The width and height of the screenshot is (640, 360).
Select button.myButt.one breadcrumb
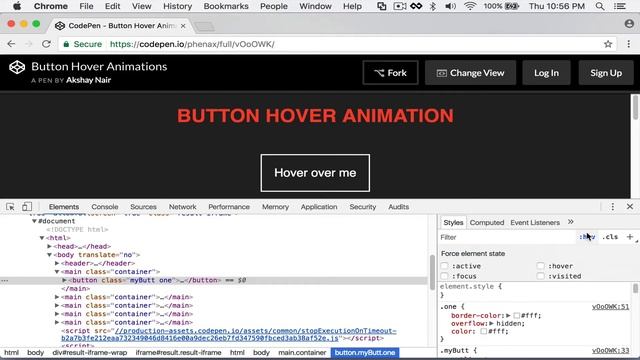[x=365, y=353]
